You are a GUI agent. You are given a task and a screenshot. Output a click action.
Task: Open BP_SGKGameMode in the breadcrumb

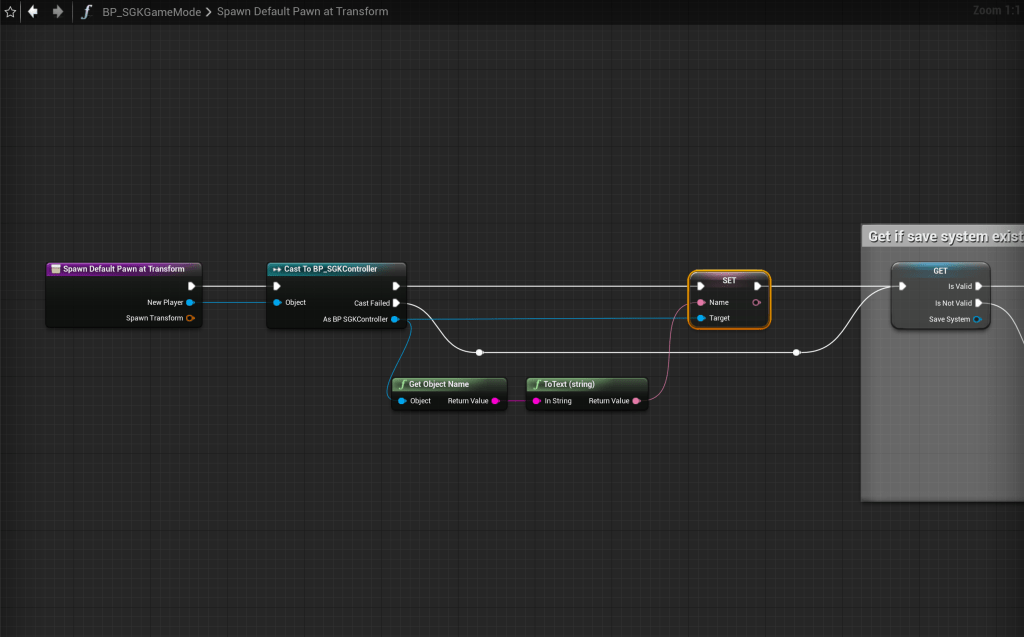149,12
